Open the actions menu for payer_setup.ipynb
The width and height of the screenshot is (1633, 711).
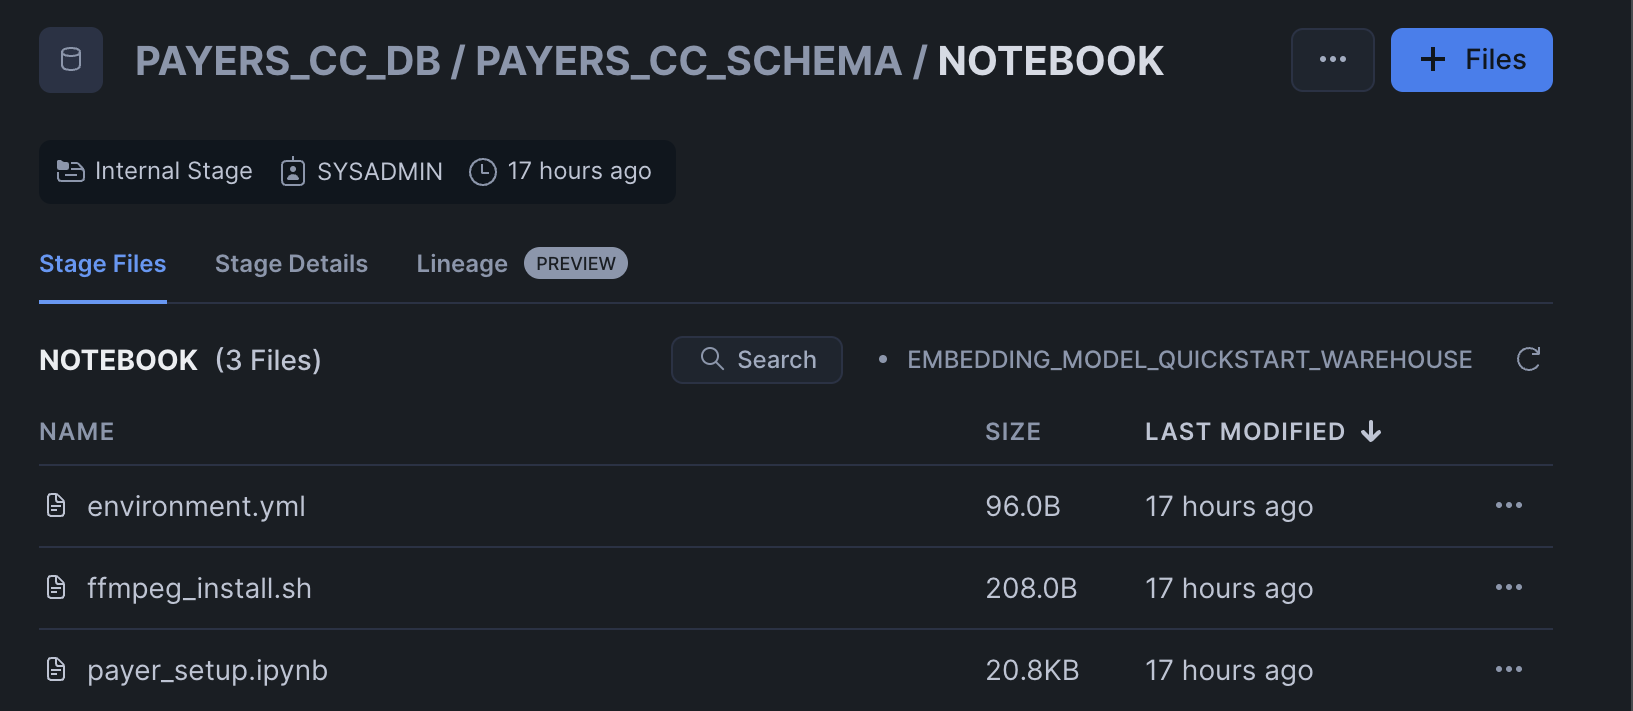pyautogui.click(x=1509, y=670)
